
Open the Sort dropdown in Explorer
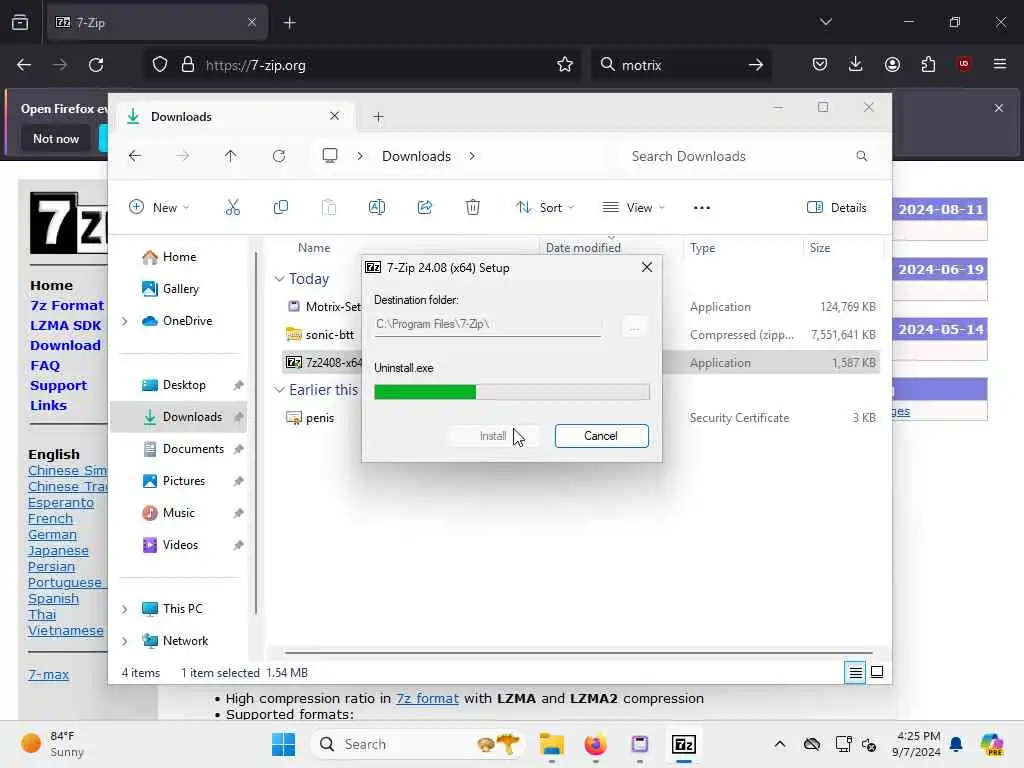click(x=545, y=208)
